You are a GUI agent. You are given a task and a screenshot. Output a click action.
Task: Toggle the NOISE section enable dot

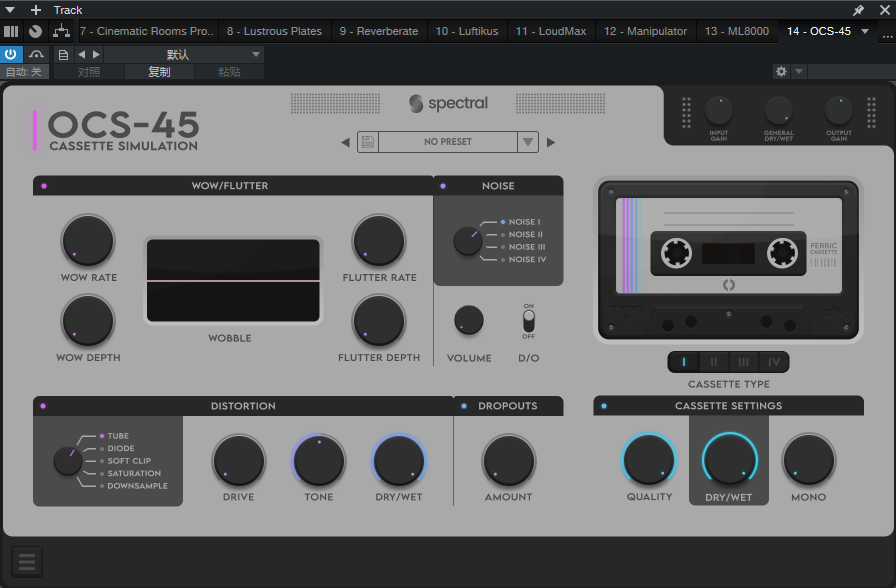[x=443, y=186]
